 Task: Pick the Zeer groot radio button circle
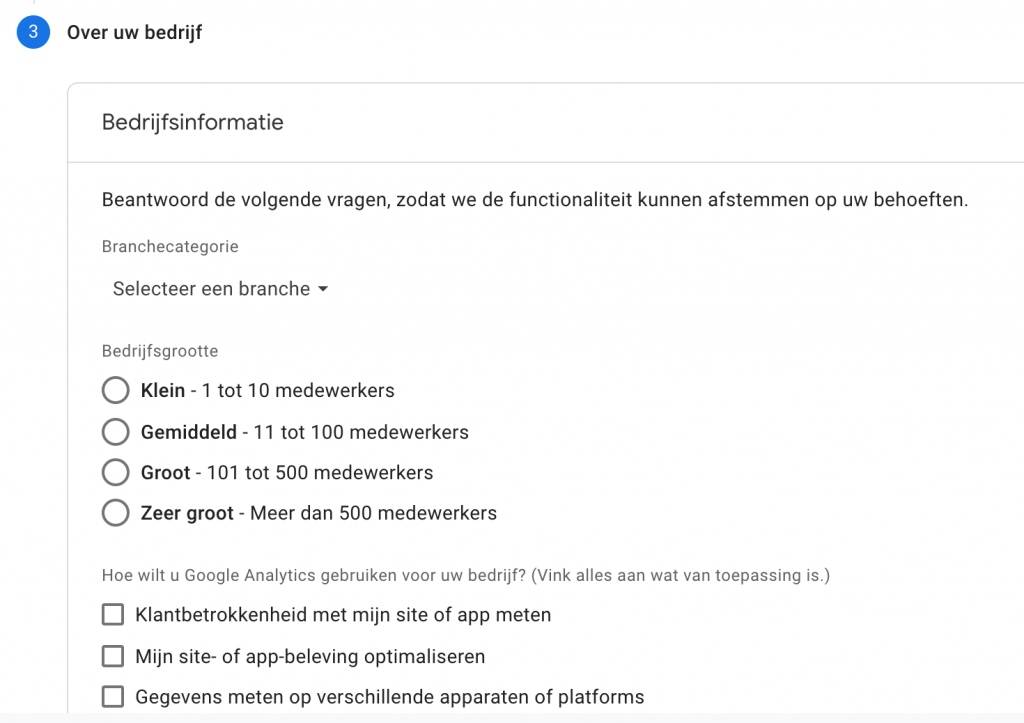pyautogui.click(x=116, y=513)
